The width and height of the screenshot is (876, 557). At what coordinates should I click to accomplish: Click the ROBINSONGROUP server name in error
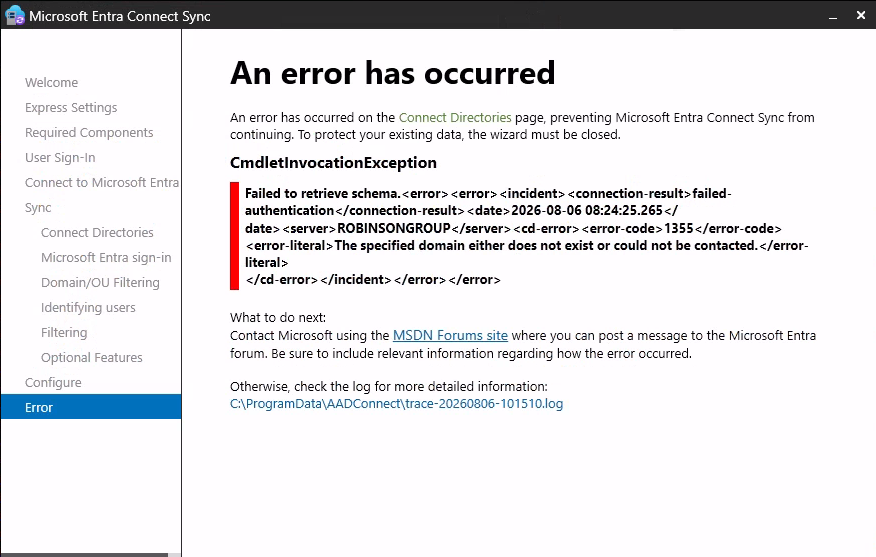(x=394, y=228)
